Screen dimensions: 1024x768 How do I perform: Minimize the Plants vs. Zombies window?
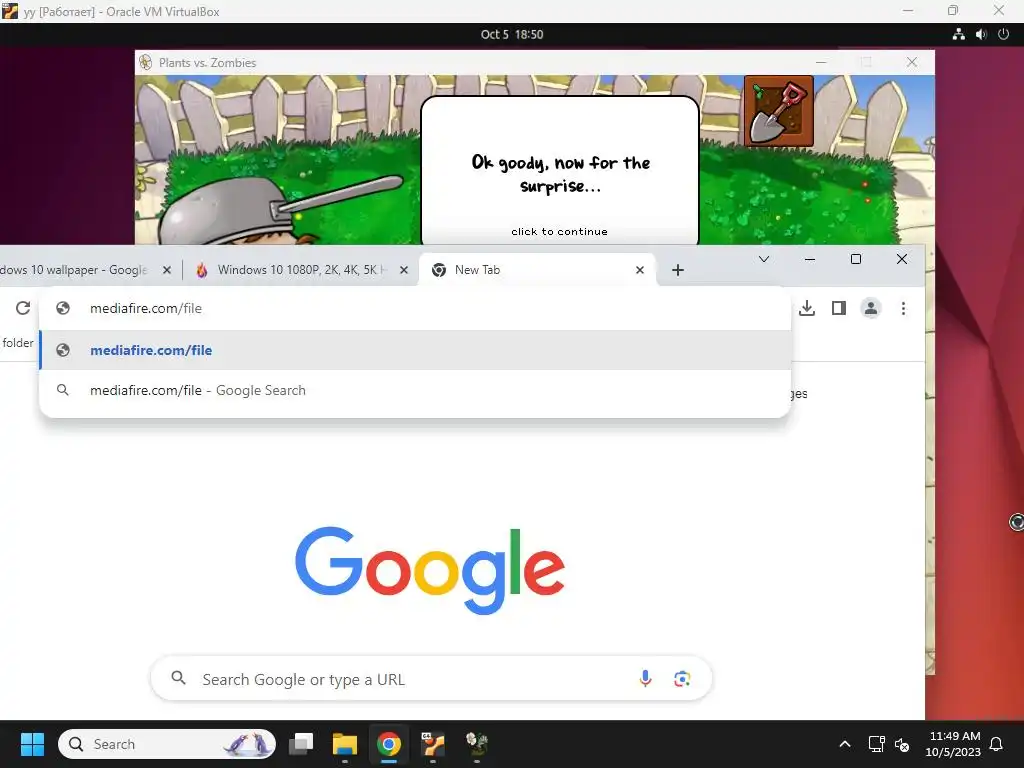point(822,62)
